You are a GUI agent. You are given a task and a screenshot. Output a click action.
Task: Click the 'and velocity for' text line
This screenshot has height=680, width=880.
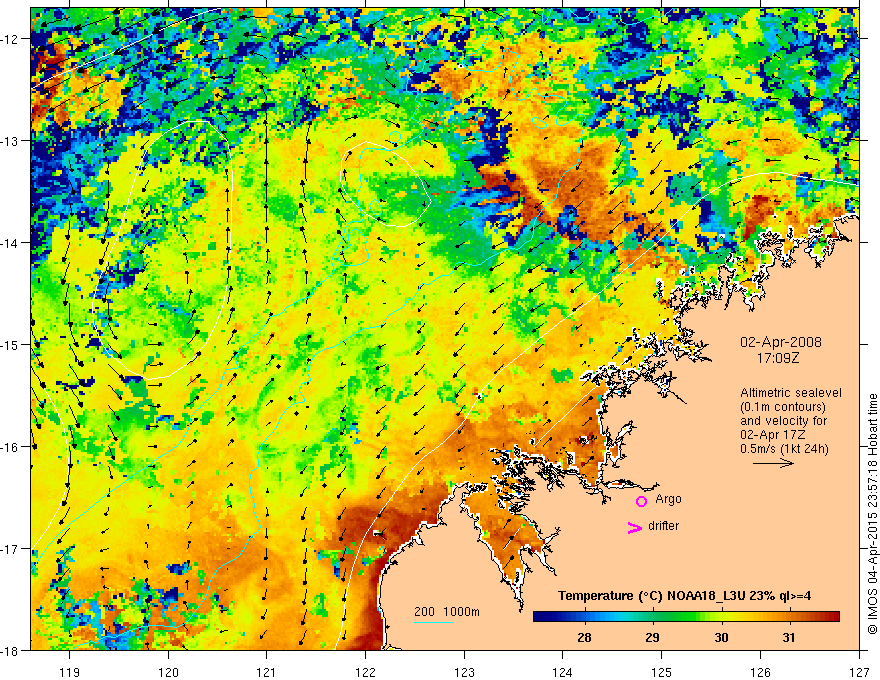(783, 421)
